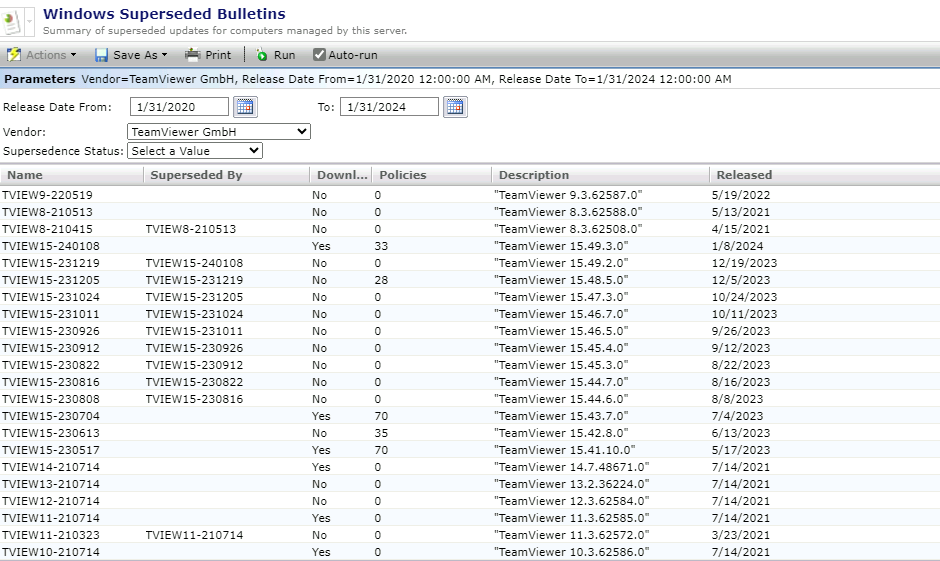Select the TVIEW15-231011 name cell
Image resolution: width=940 pixels, height=561 pixels.
point(51,314)
